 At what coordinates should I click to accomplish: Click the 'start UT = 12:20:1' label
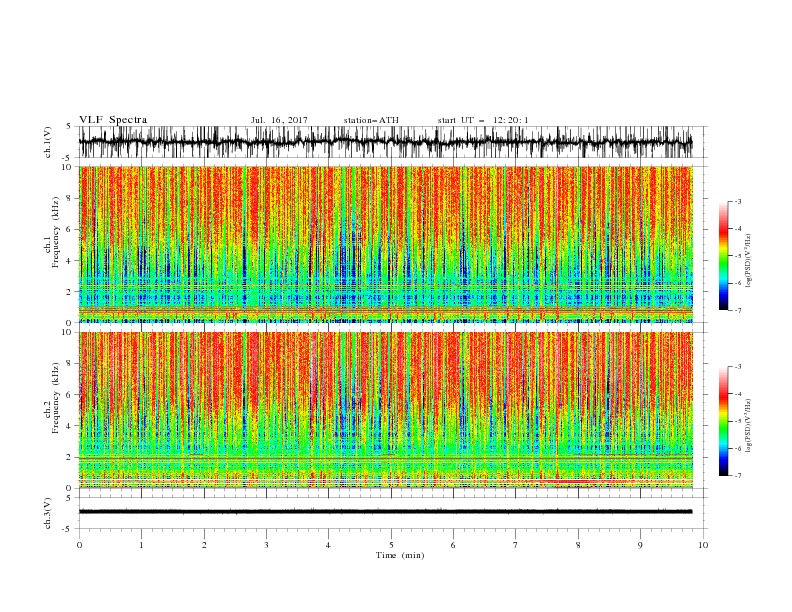483,120
